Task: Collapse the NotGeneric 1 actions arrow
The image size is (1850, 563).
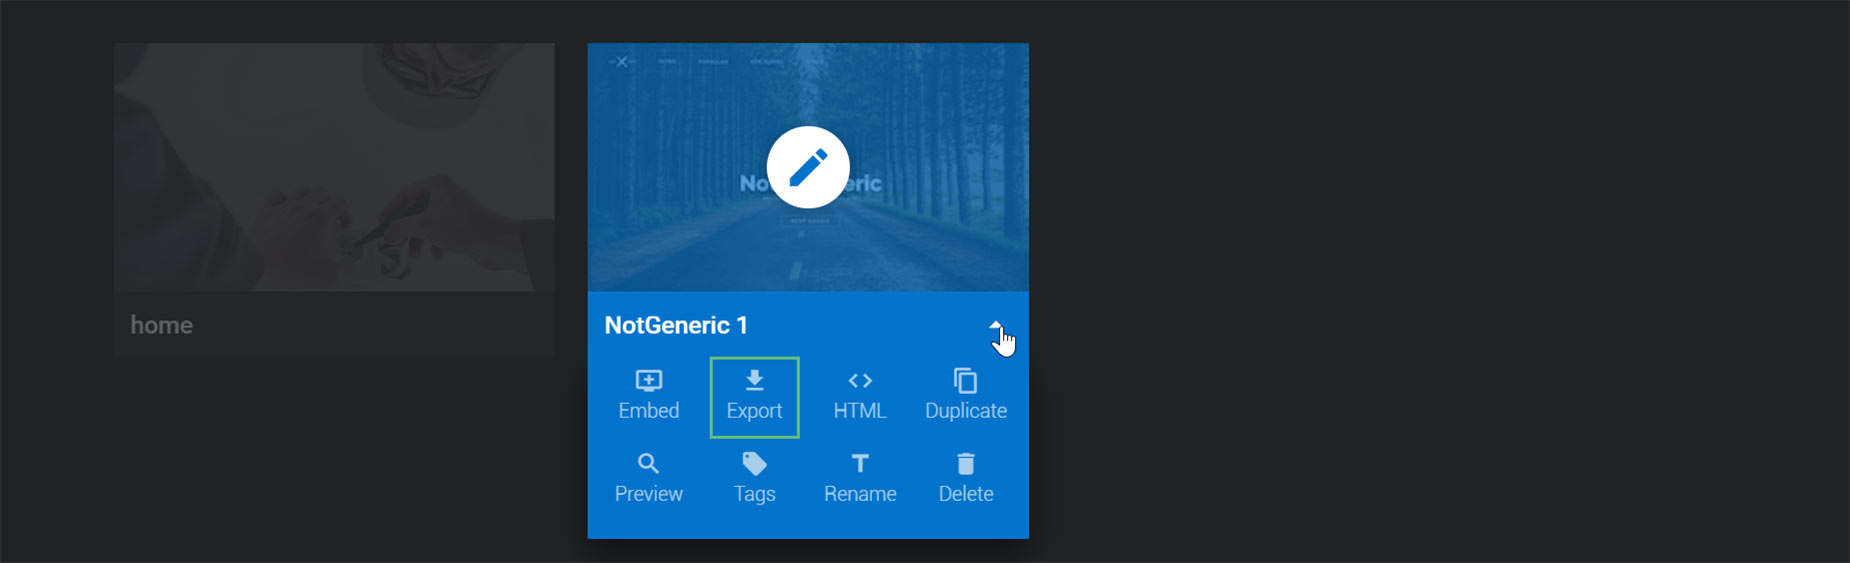Action: [x=996, y=326]
